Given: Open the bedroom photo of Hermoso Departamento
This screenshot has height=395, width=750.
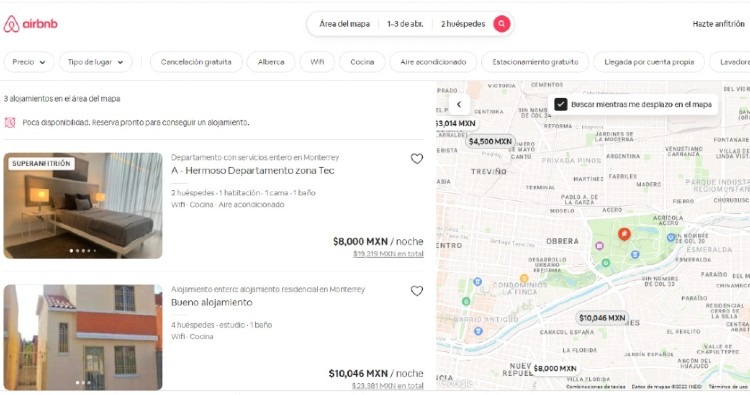Looking at the screenshot, I should click(83, 206).
